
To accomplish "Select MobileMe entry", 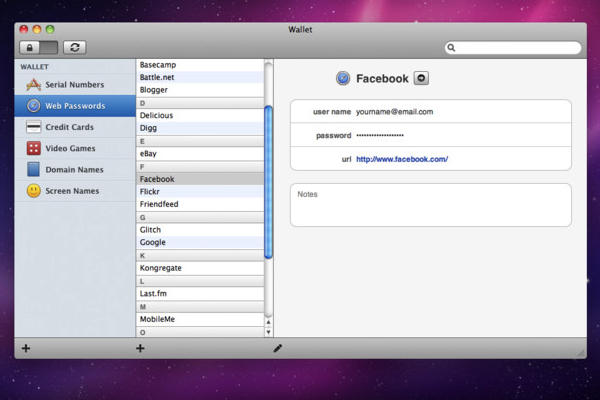I will coord(200,319).
